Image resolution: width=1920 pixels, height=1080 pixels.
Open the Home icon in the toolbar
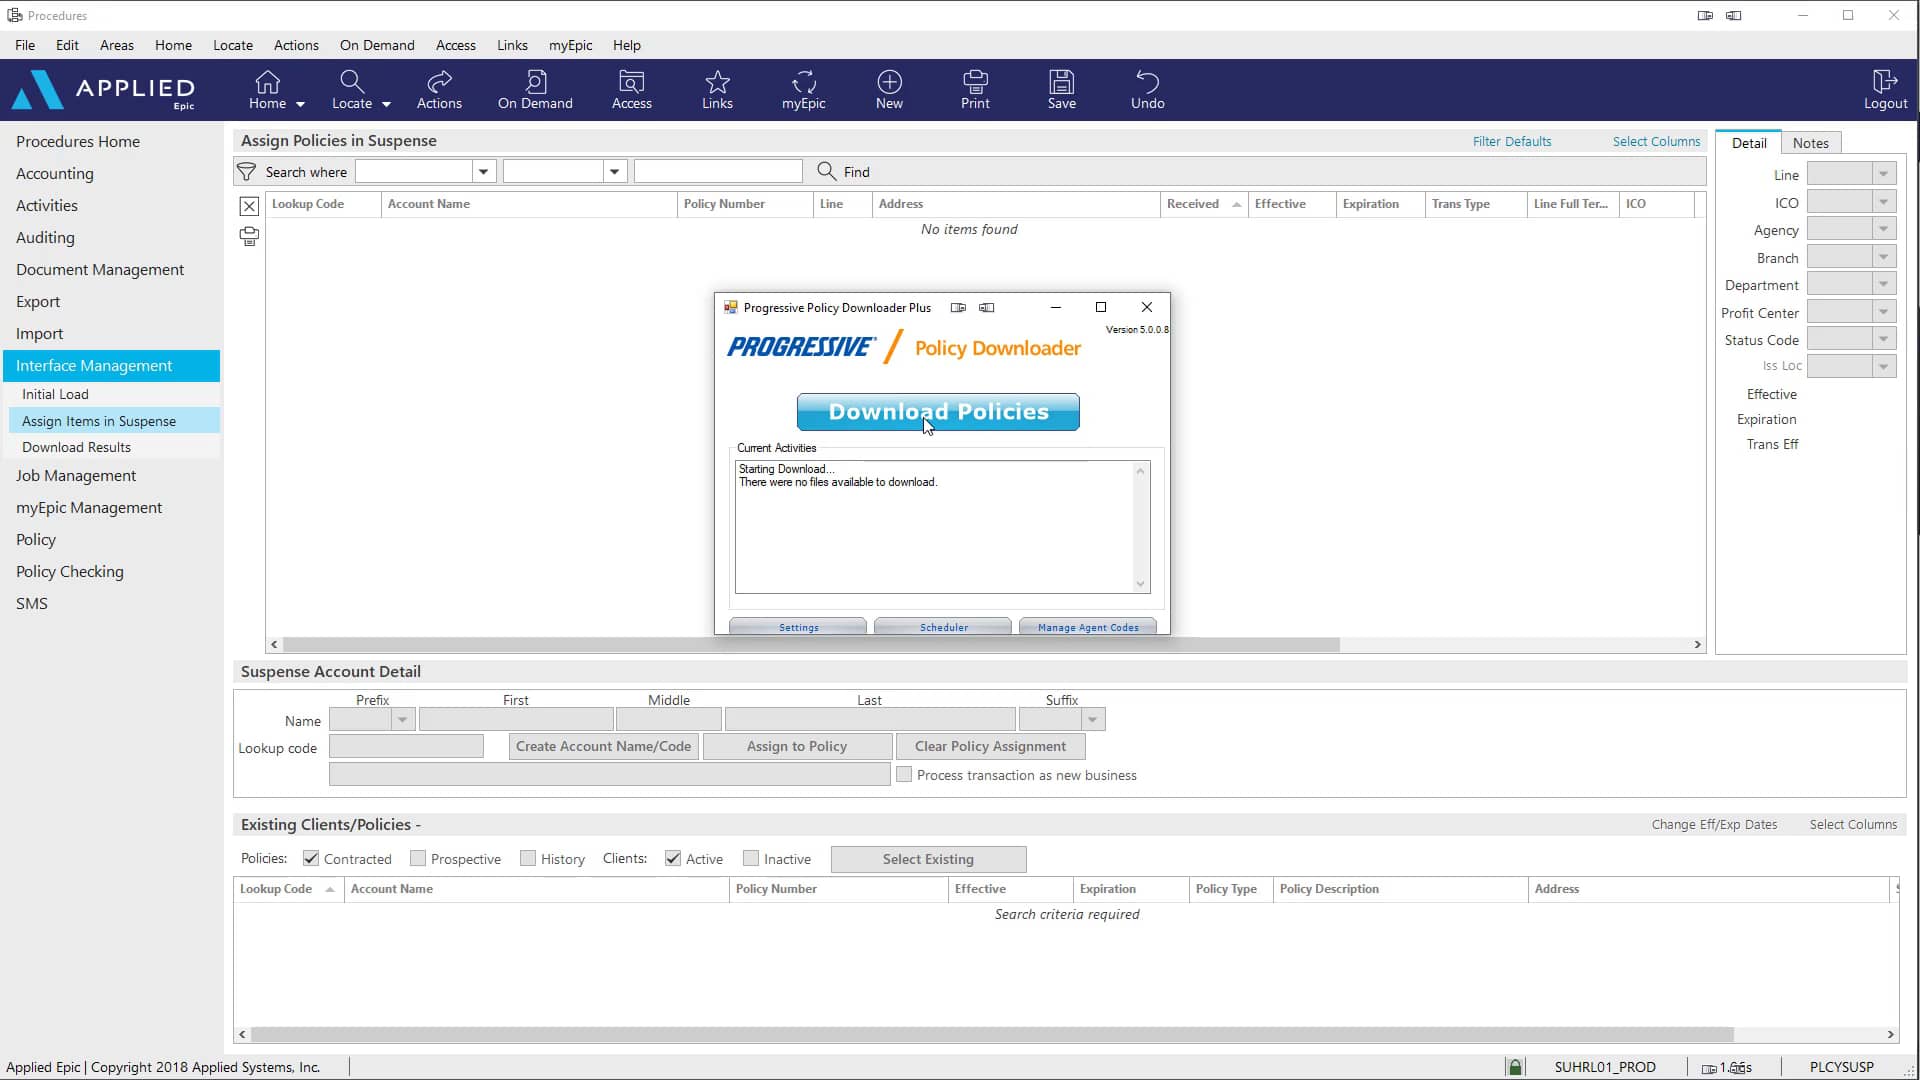(x=267, y=89)
